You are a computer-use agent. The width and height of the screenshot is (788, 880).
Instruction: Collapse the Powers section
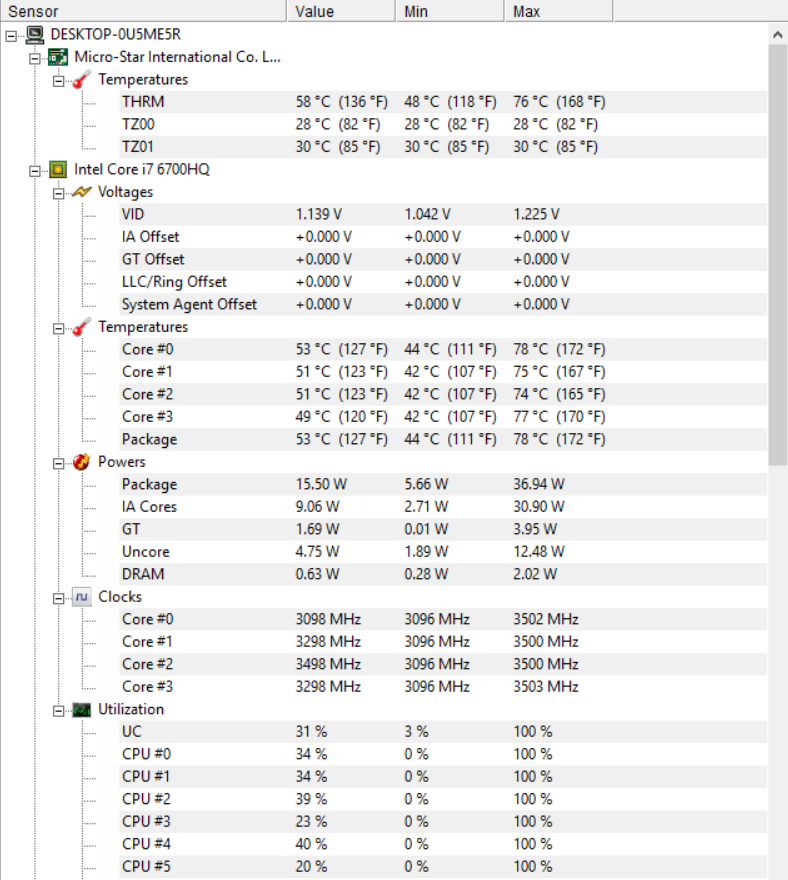point(58,464)
